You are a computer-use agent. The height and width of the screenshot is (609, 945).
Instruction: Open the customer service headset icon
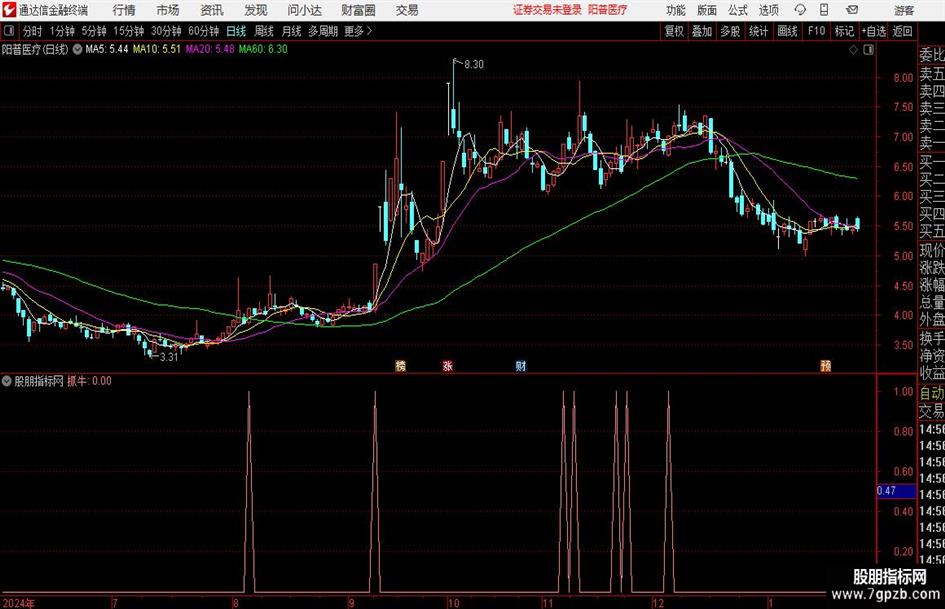tap(800, 10)
